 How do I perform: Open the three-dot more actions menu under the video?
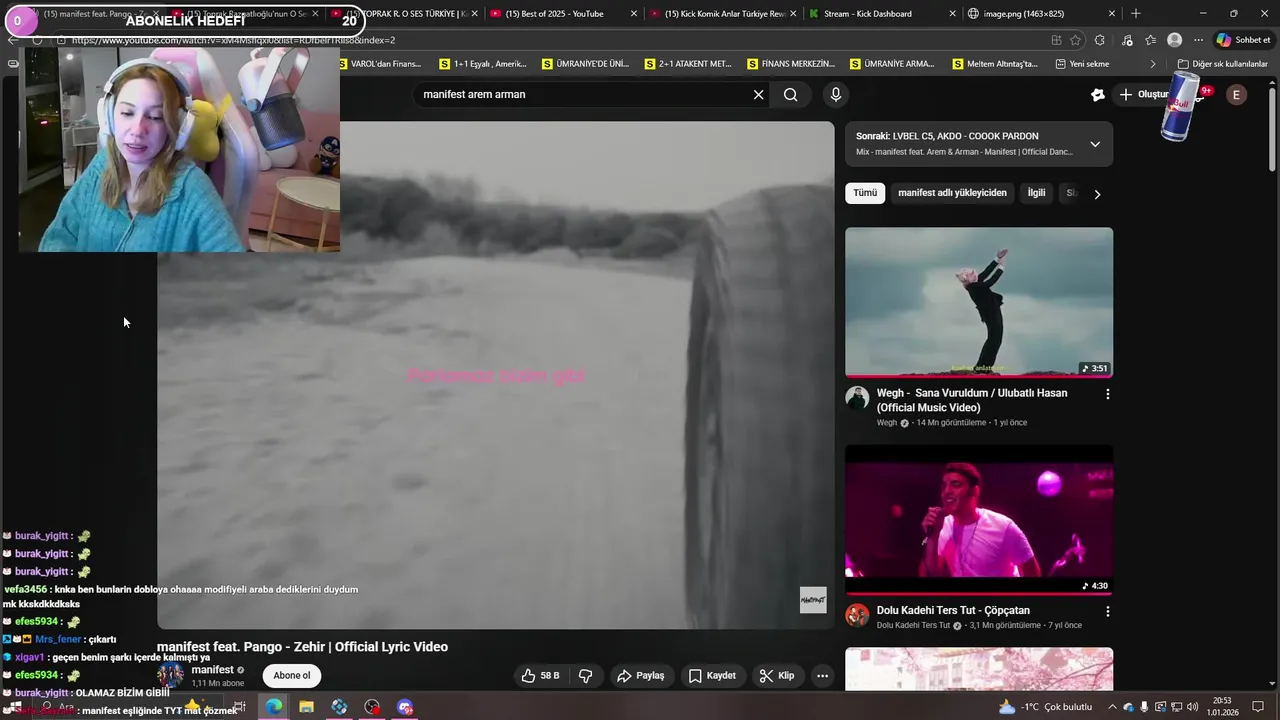[822, 676]
